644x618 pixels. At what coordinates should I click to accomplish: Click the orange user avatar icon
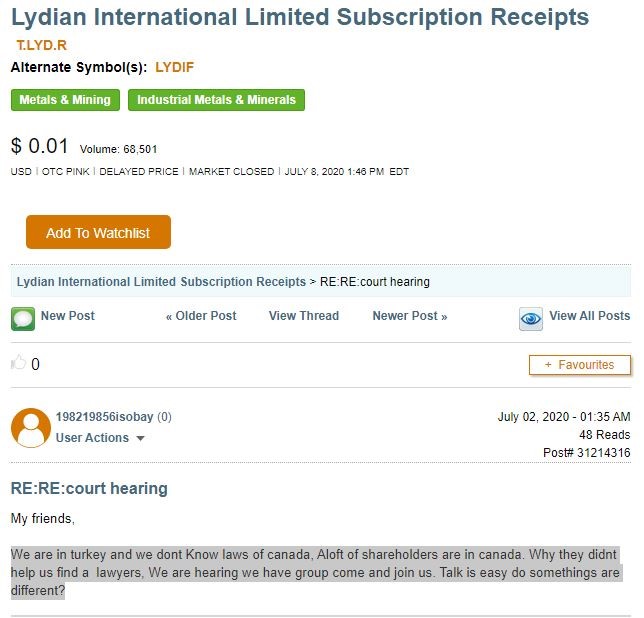click(x=31, y=427)
